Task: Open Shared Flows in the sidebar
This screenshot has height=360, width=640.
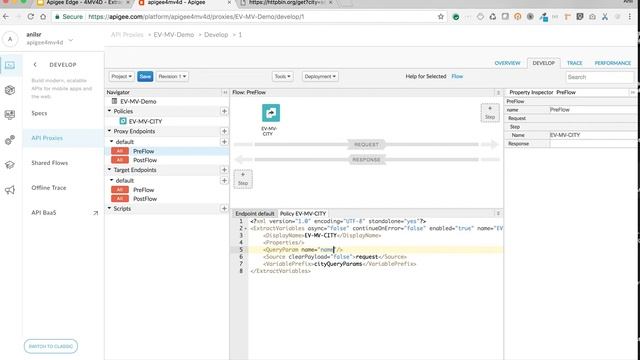Action: (x=49, y=163)
